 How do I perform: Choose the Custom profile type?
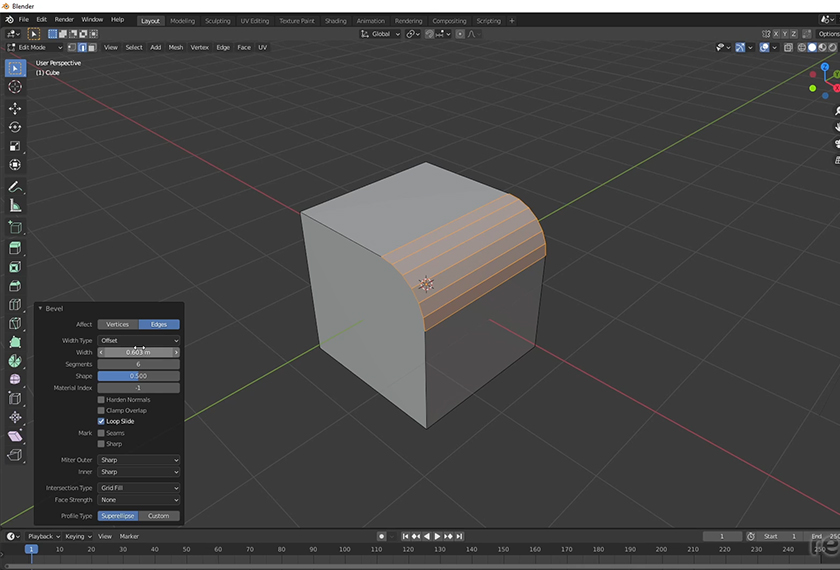pyautogui.click(x=159, y=516)
